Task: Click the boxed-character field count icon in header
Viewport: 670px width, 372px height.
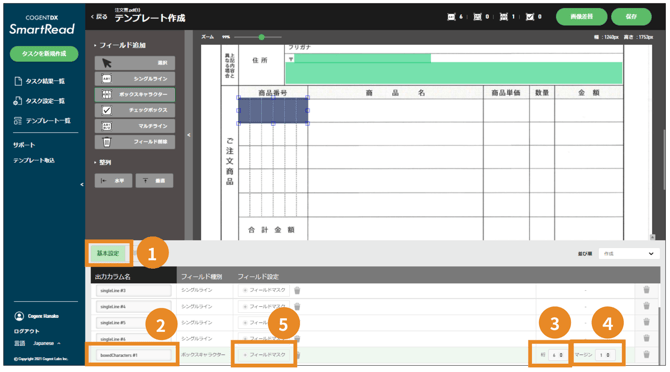Action: (x=504, y=17)
